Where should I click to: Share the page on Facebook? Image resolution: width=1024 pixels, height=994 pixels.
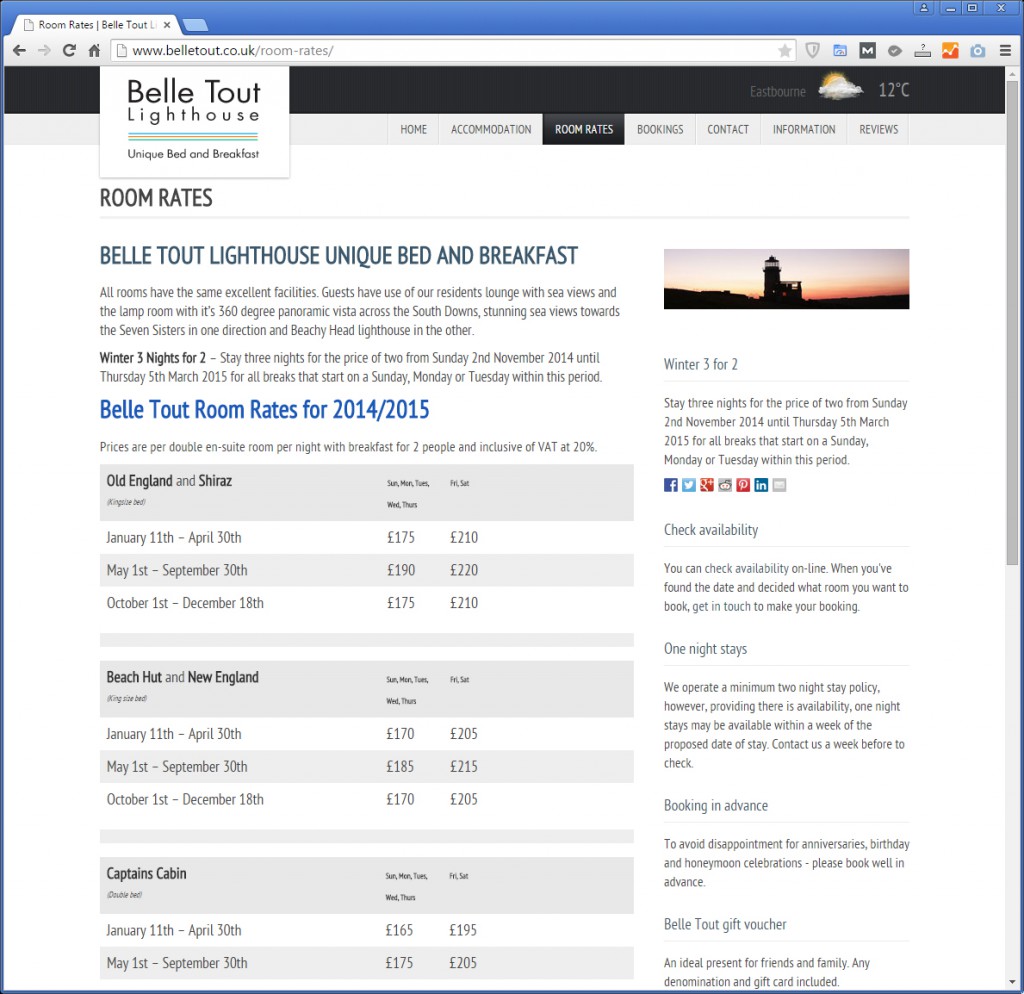(670, 484)
